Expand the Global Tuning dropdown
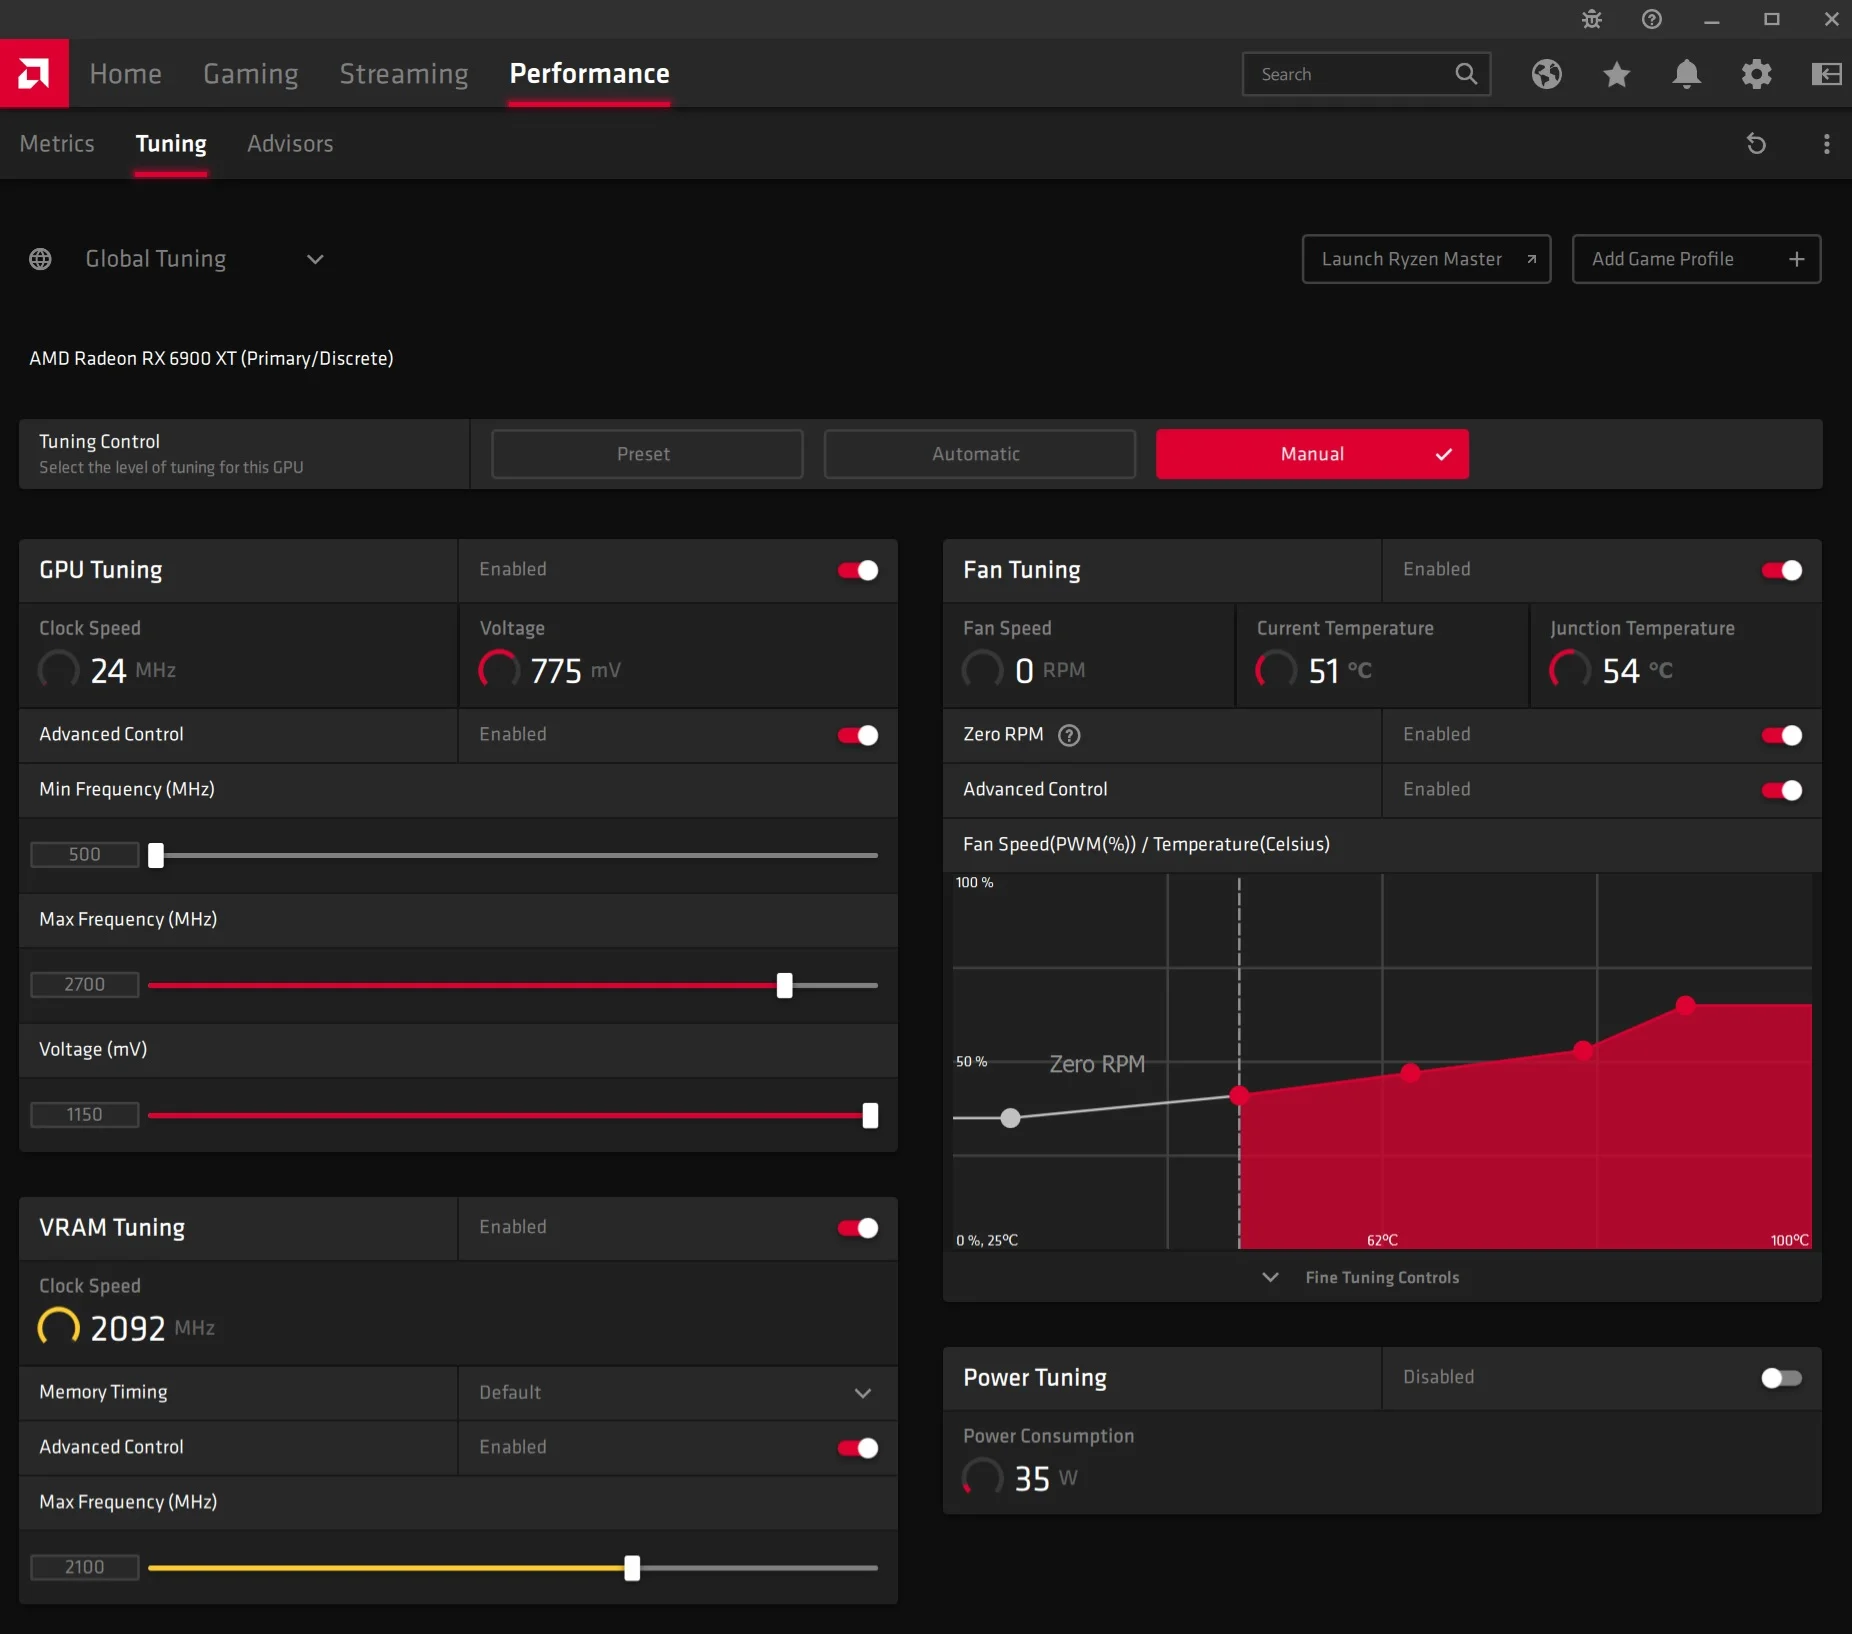Image resolution: width=1852 pixels, height=1634 pixels. pos(315,259)
